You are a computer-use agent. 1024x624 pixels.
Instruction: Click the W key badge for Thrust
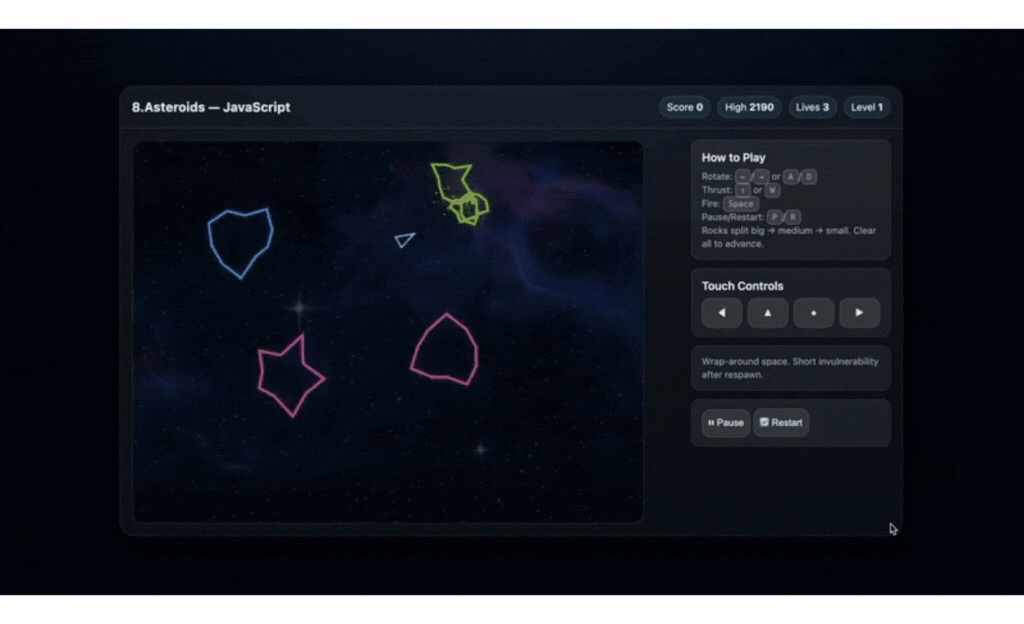tap(772, 190)
